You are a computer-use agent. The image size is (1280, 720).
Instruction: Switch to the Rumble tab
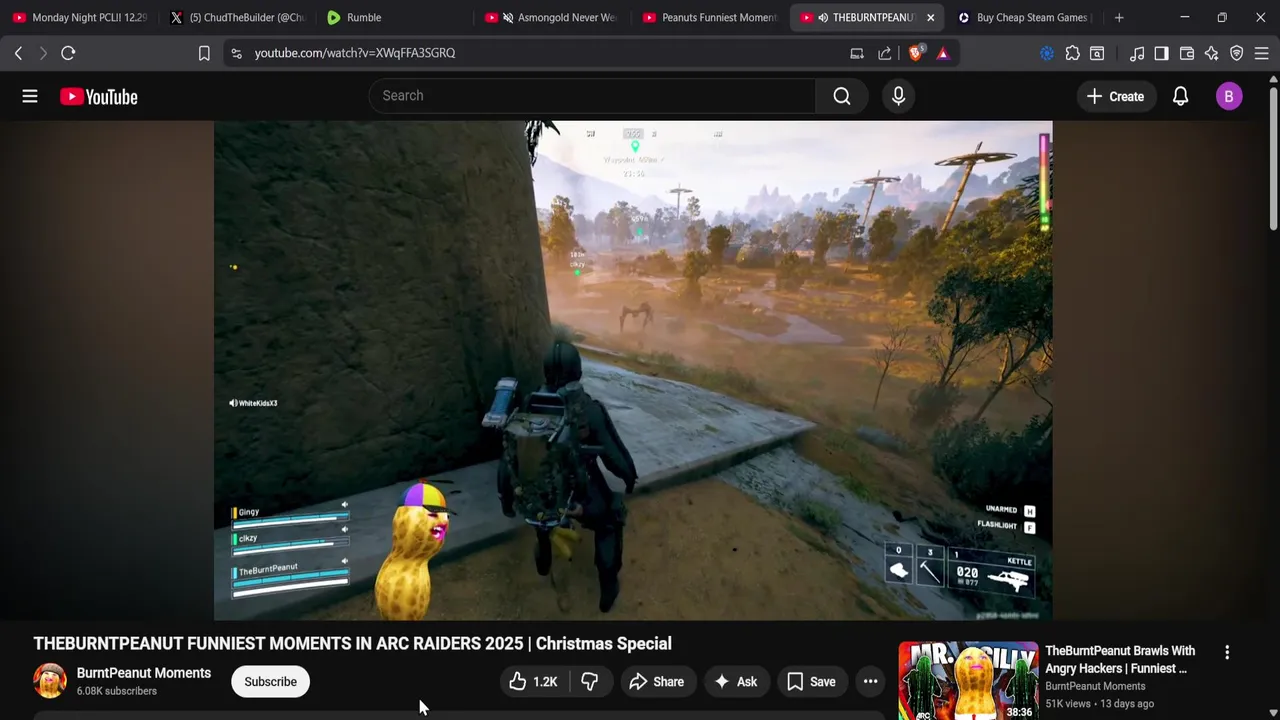point(394,17)
